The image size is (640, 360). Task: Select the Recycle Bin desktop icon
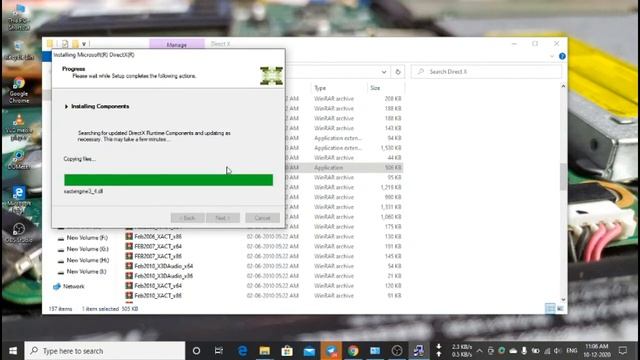click(x=19, y=51)
